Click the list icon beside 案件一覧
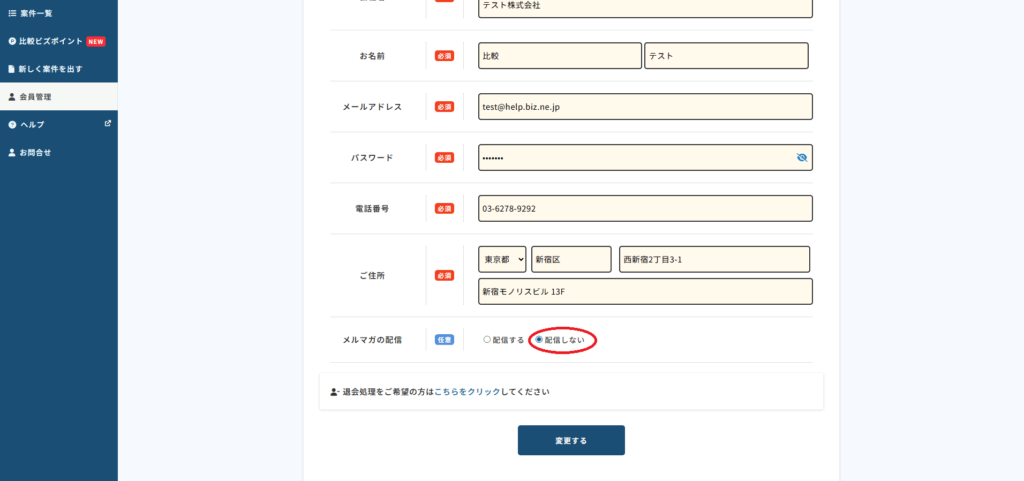Viewport: 1024px width, 481px height. (12, 13)
